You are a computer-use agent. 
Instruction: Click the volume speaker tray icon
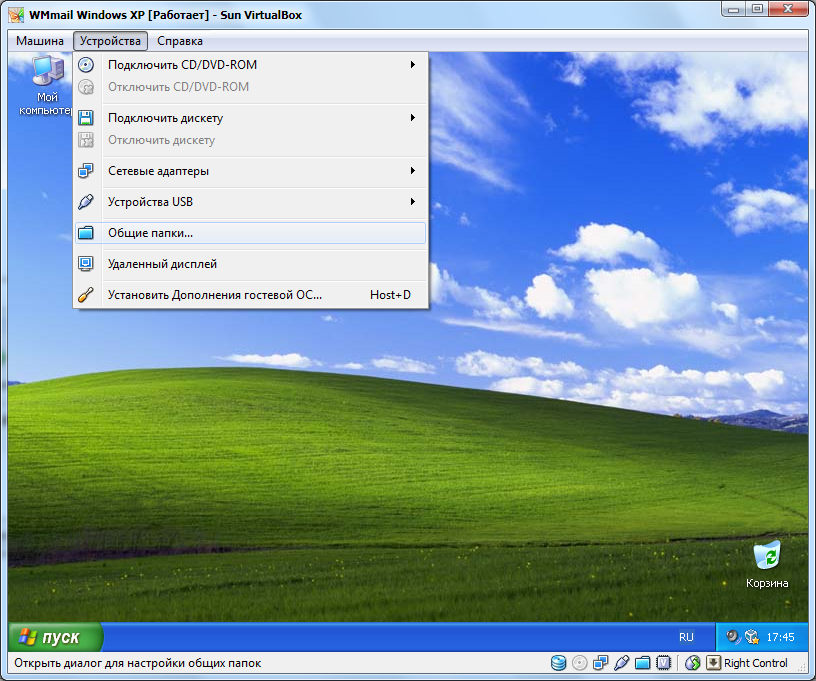(733, 637)
